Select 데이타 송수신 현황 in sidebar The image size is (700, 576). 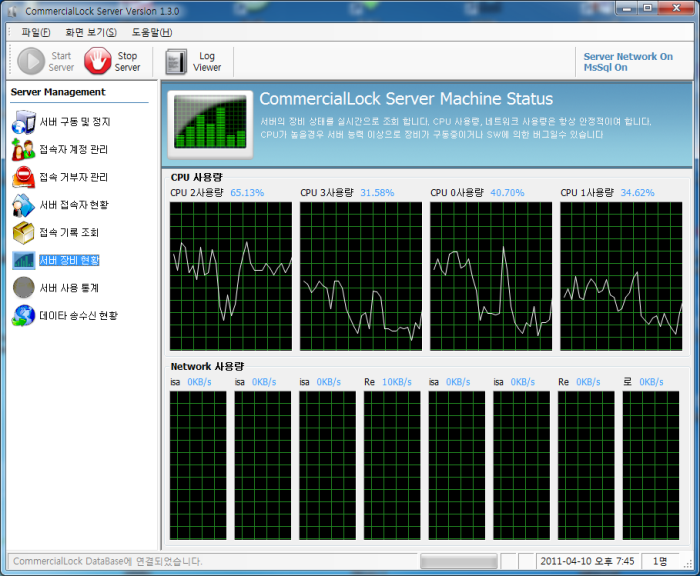pos(79,316)
